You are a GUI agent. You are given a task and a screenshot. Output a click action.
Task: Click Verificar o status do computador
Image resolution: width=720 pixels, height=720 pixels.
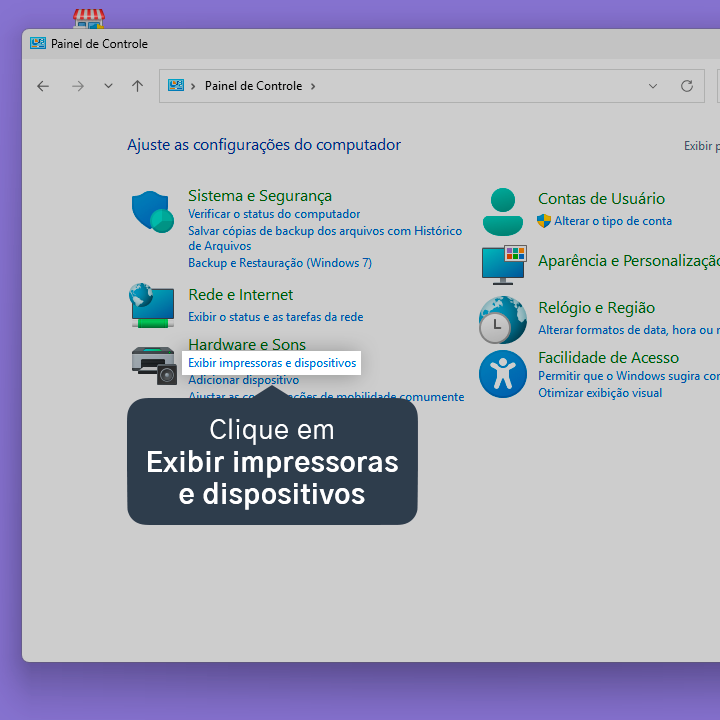(x=274, y=214)
